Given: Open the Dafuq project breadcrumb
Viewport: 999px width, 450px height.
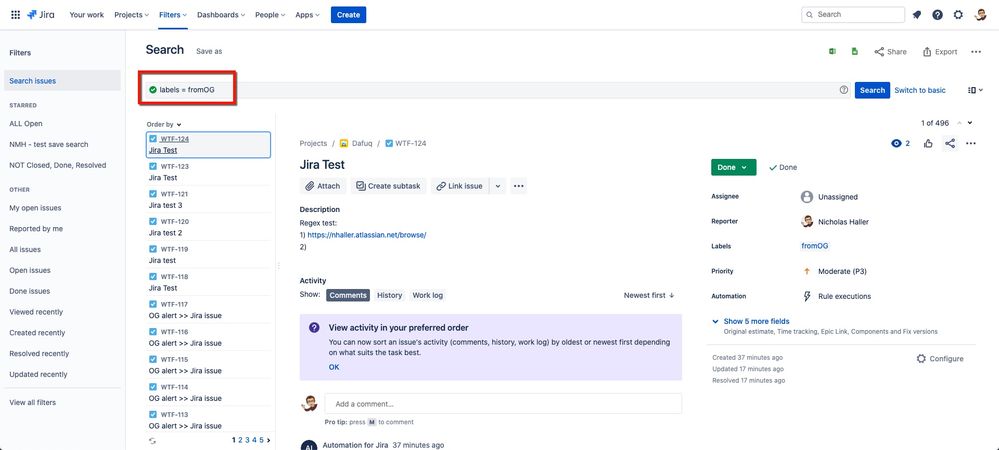Looking at the screenshot, I should point(356,143).
